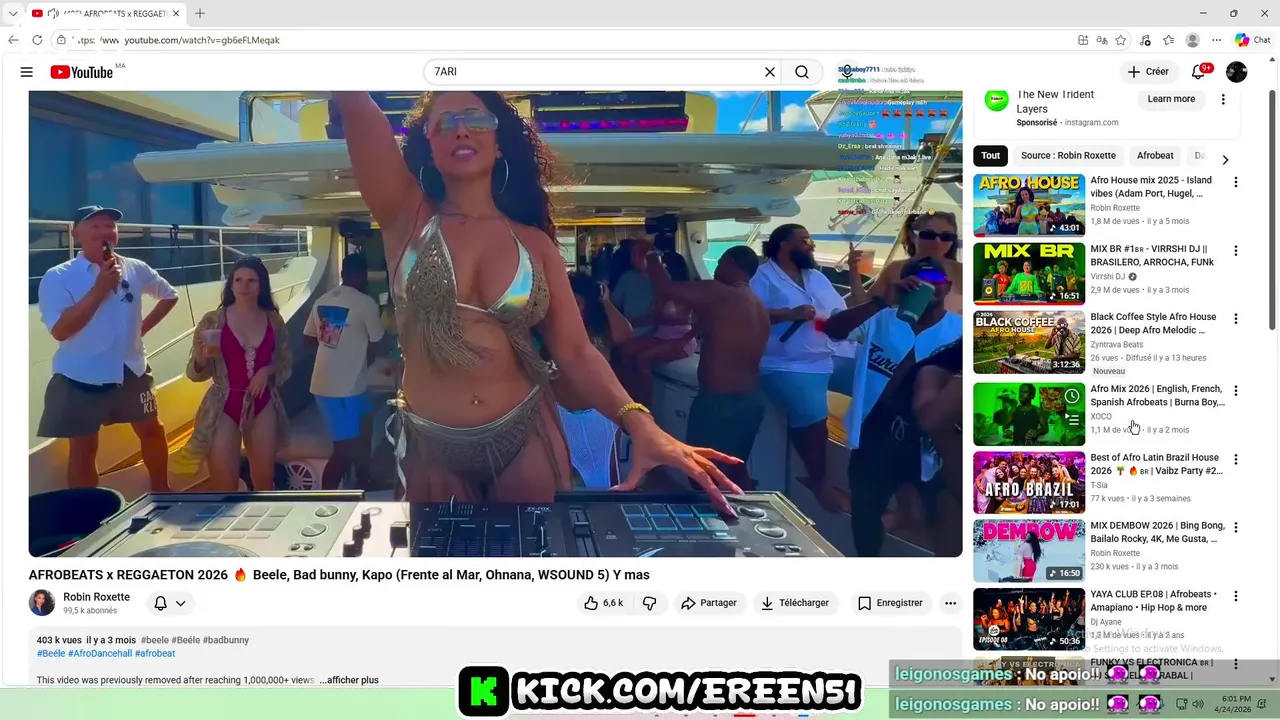The image size is (1280, 720).
Task: Follow the #afrobeat hashtag link
Action: [x=155, y=653]
